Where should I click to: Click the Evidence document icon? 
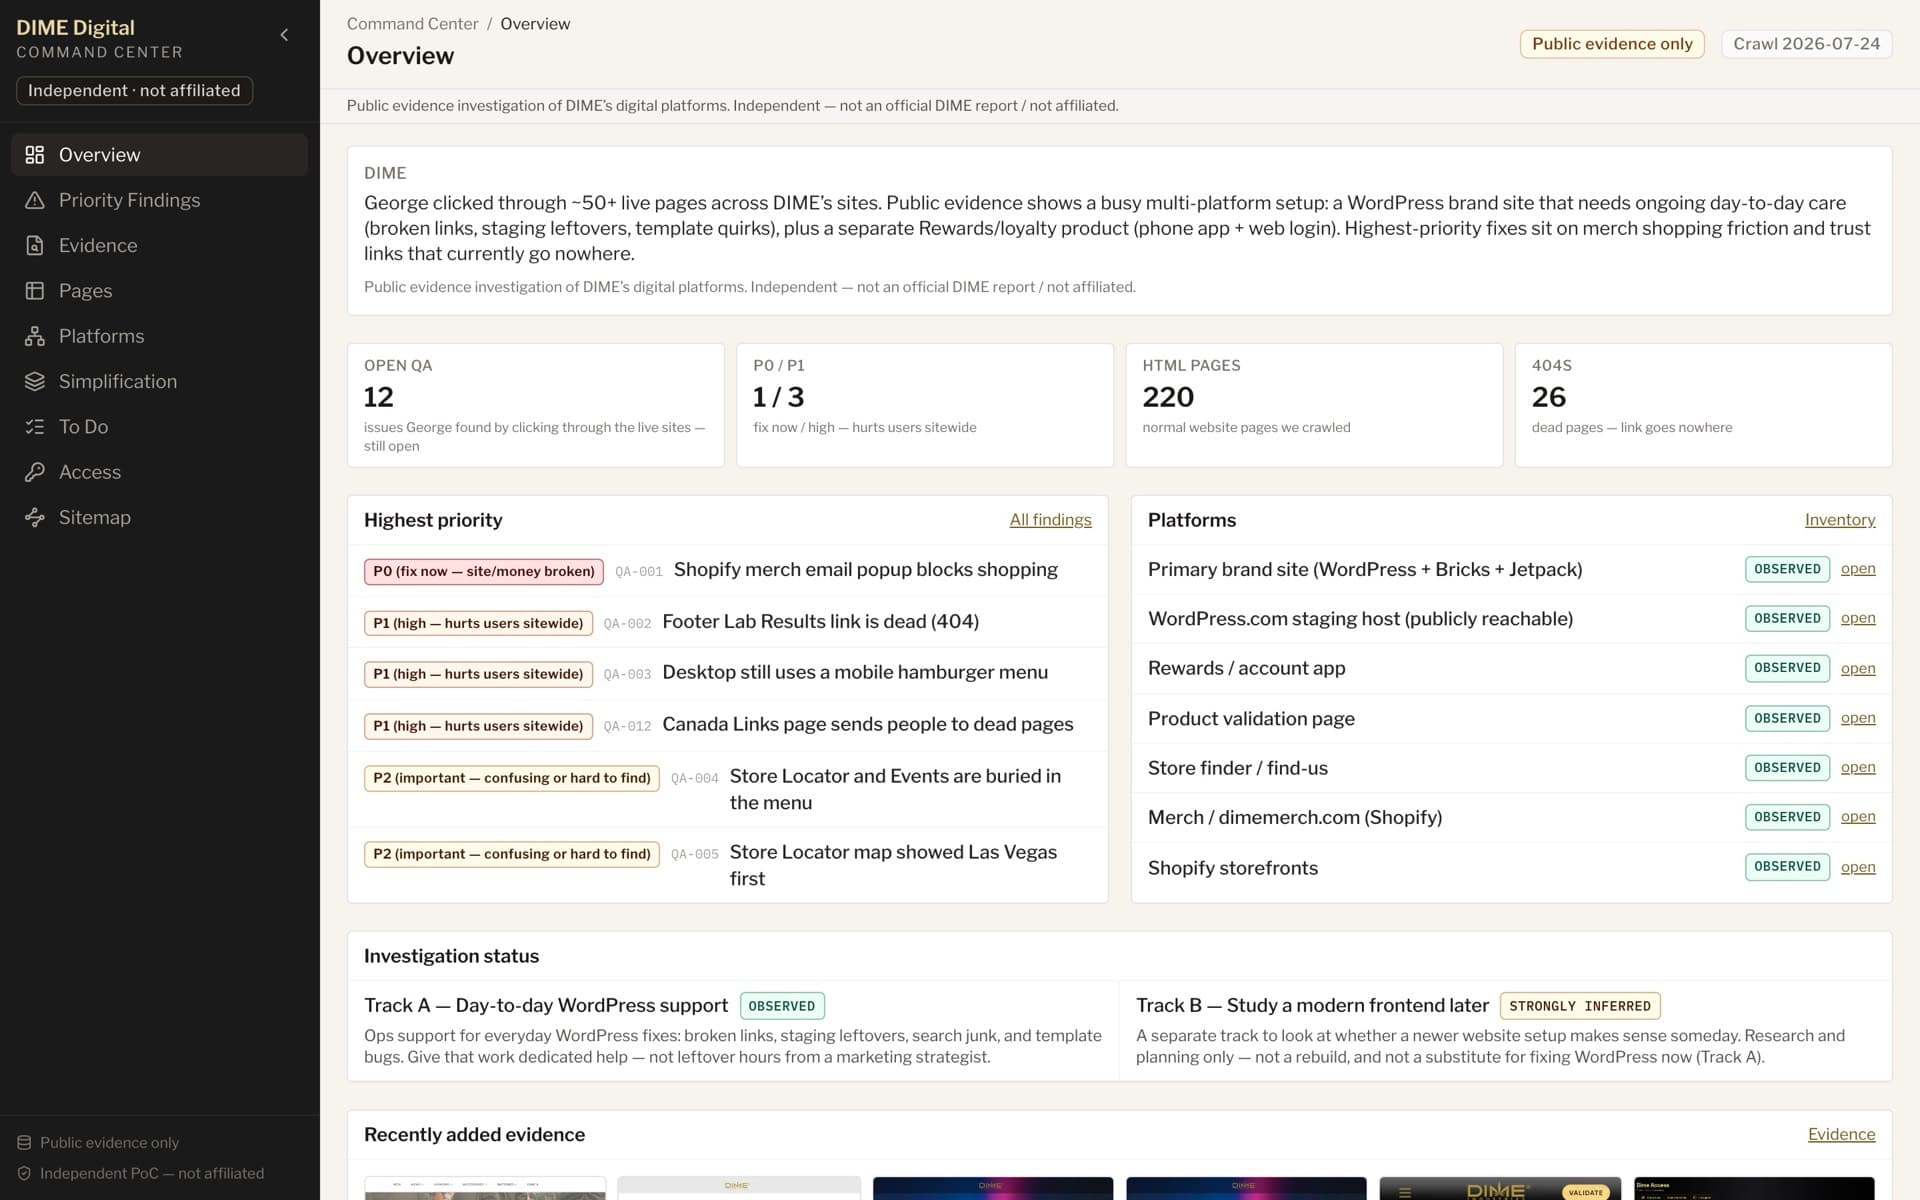point(35,245)
